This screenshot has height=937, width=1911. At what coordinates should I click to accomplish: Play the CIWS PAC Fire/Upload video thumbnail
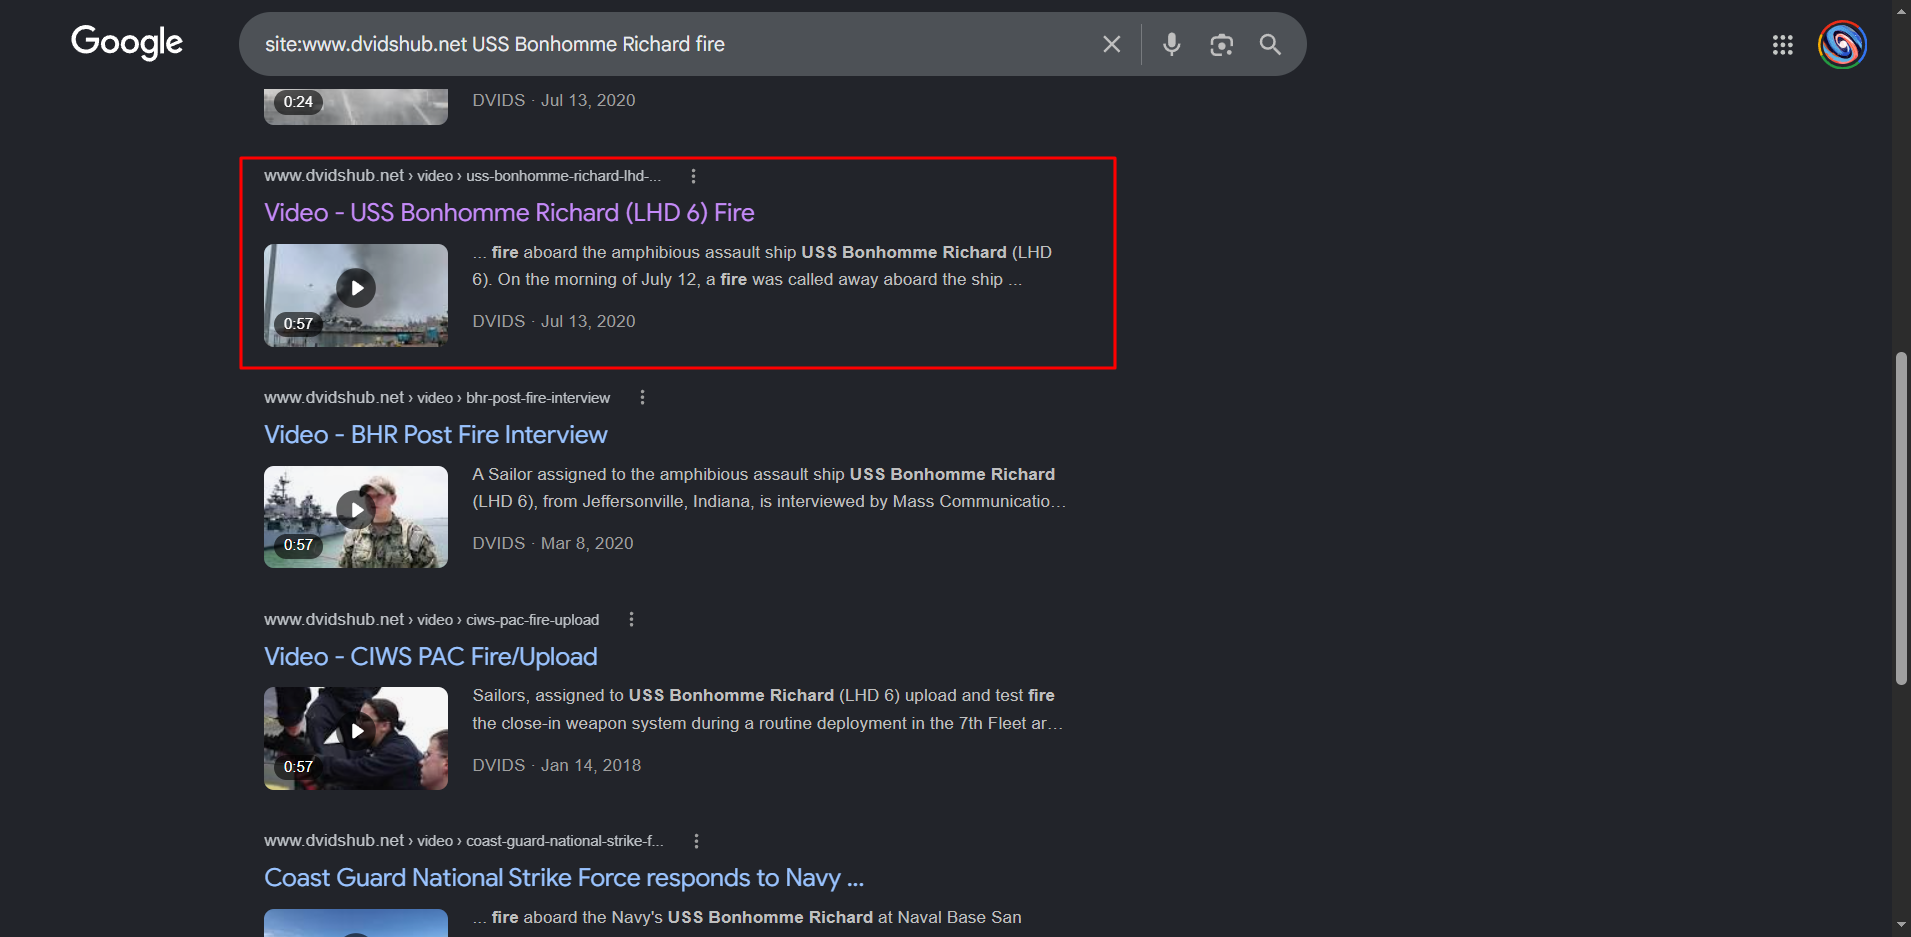tap(356, 738)
